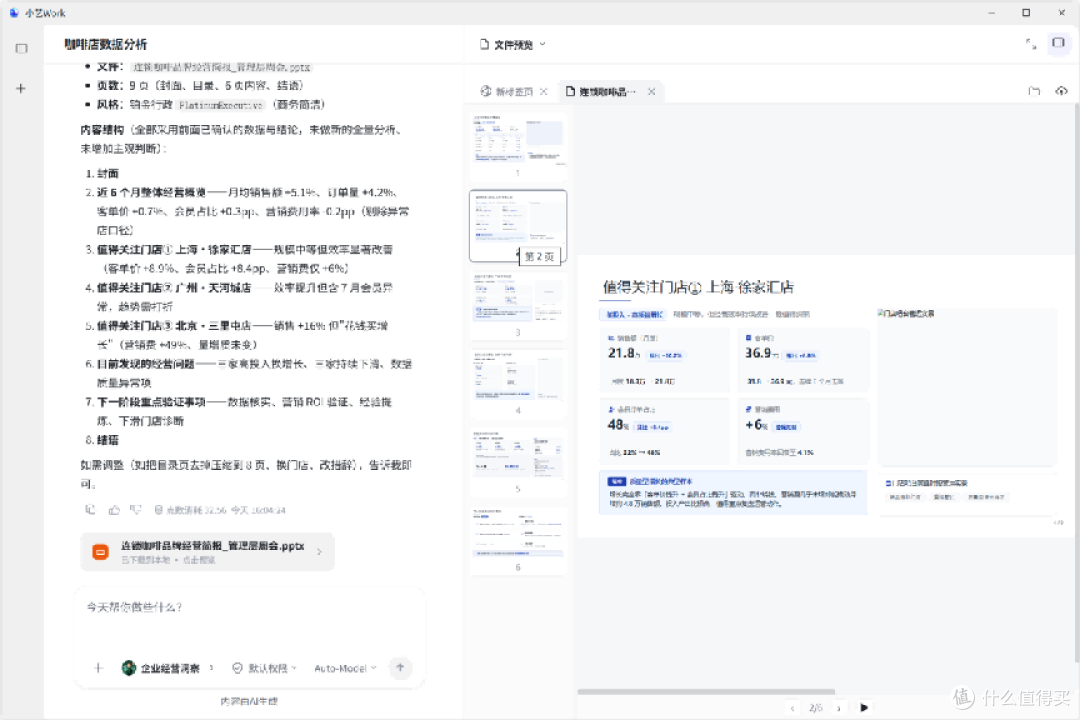
Task: Expand the pptx file card chevron
Action: [x=319, y=552]
